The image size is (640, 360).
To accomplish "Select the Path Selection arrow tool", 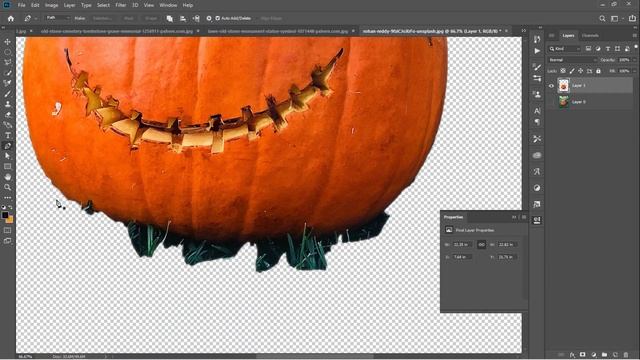I will pyautogui.click(x=7, y=156).
